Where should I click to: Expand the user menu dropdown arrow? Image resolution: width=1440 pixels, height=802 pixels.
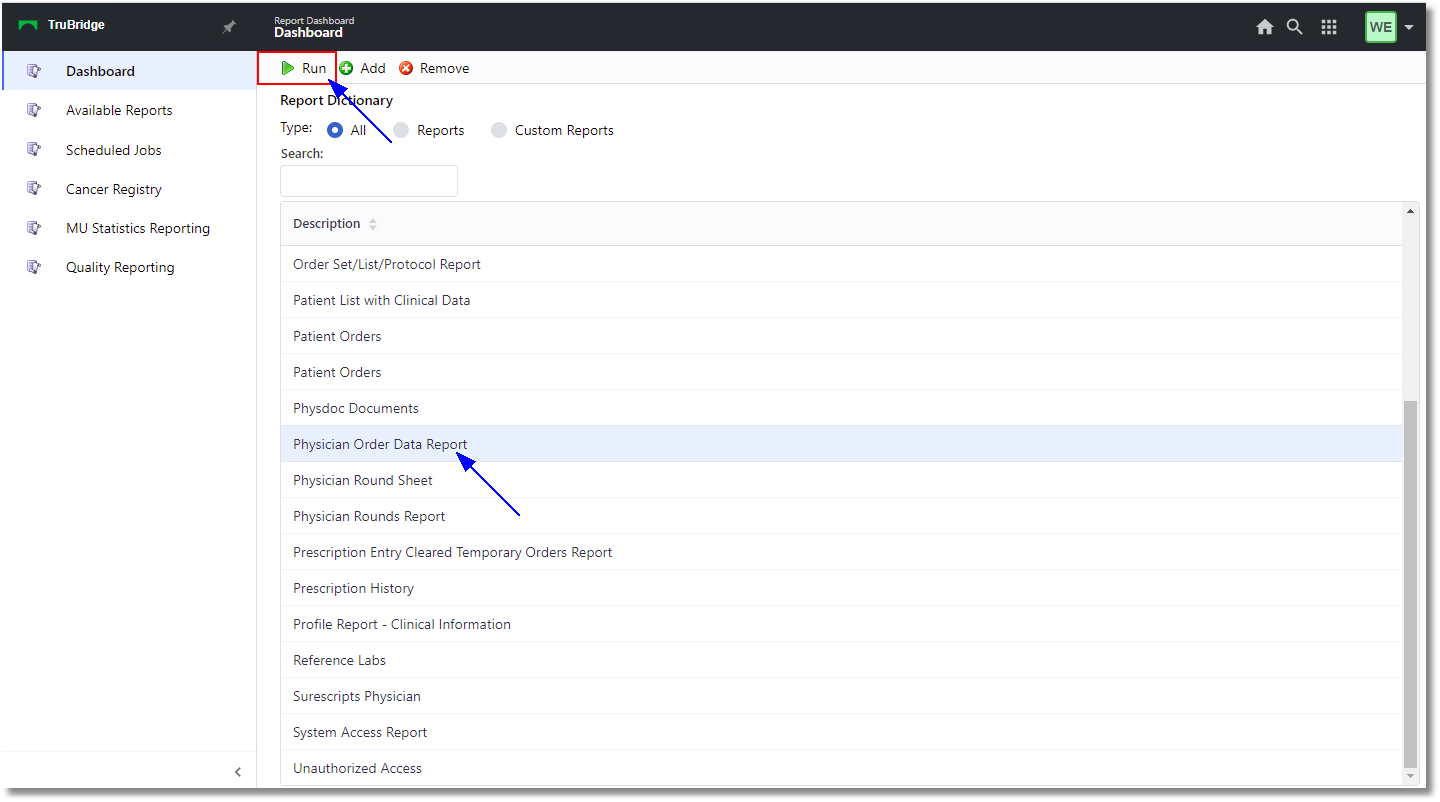click(x=1409, y=28)
